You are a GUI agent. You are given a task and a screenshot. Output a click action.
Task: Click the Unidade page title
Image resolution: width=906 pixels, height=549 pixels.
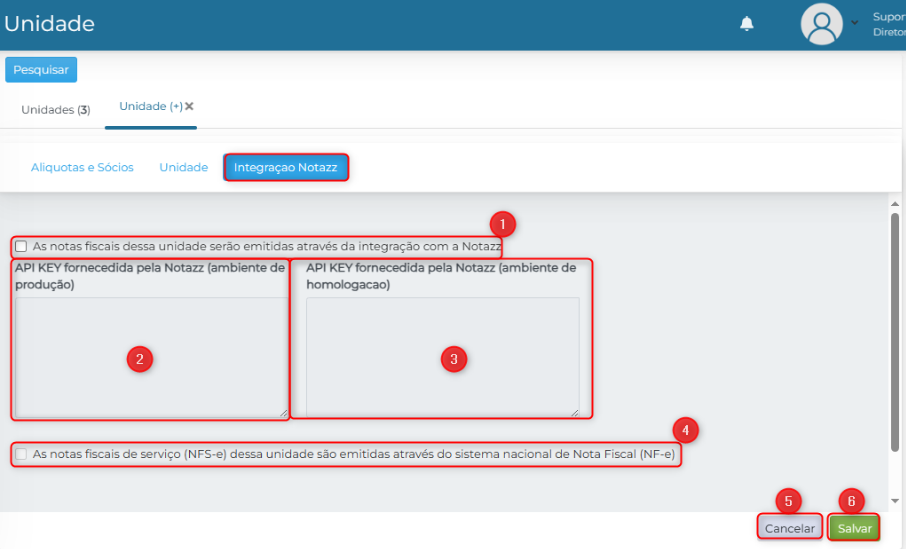(x=49, y=24)
